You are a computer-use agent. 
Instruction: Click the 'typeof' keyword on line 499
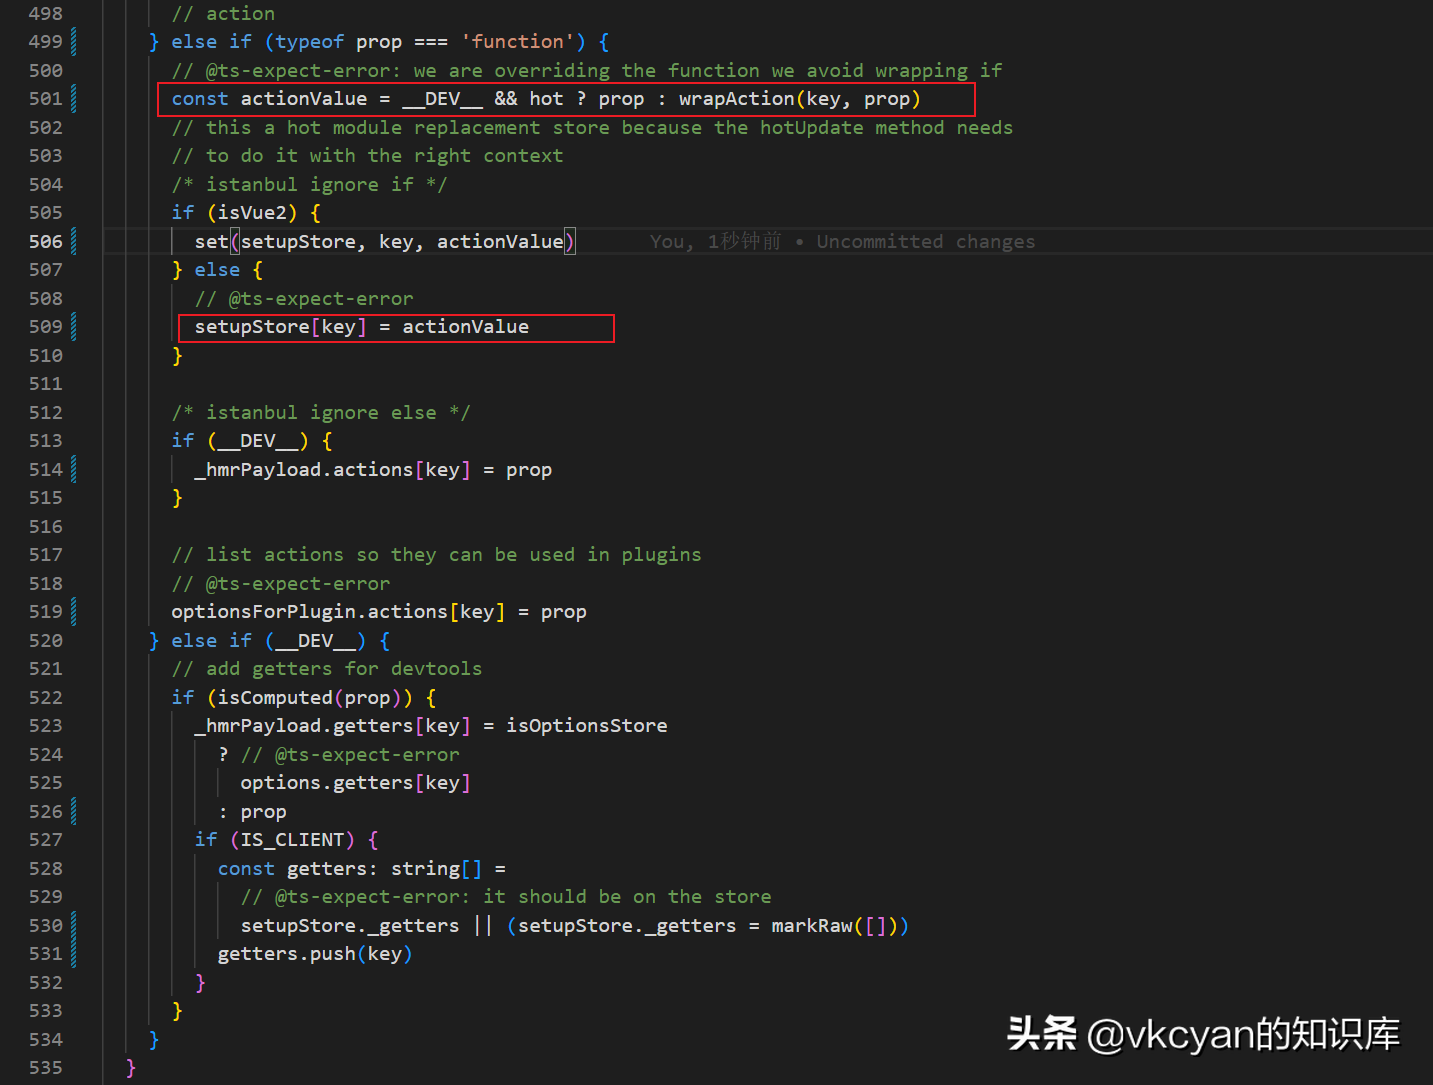(x=309, y=42)
